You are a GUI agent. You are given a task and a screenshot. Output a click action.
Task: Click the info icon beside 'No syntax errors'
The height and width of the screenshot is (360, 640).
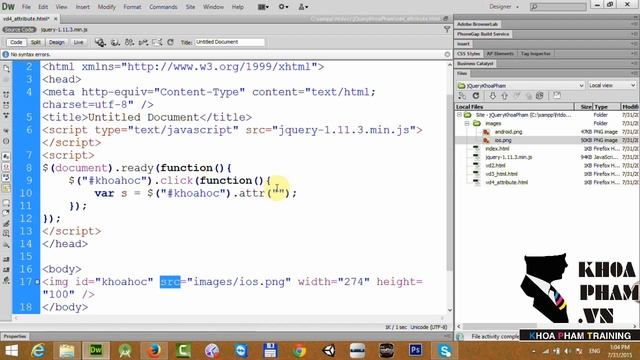(x=5, y=54)
